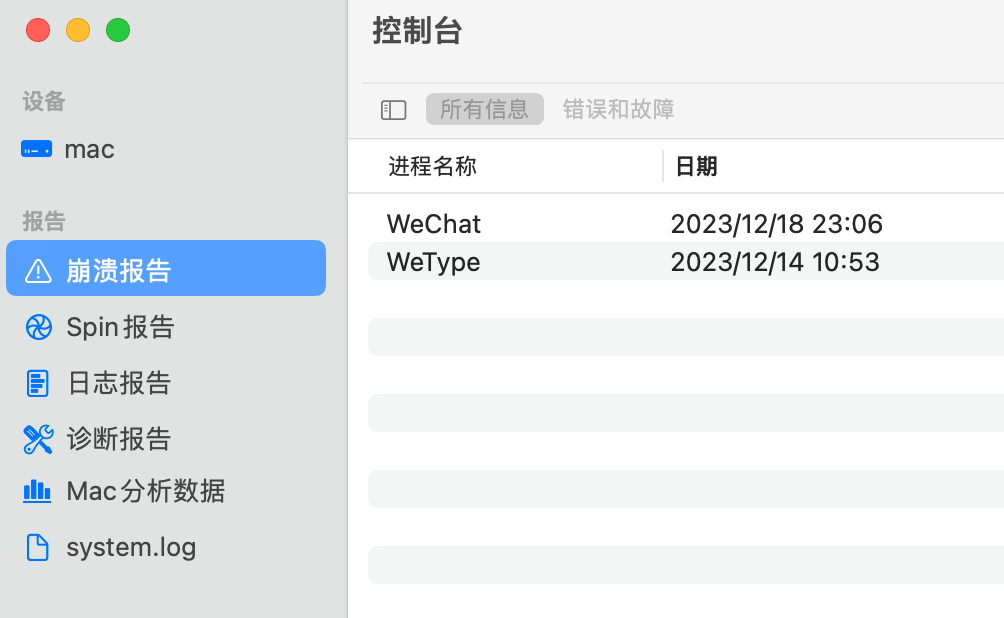Switch filter to 错误和故障

tap(618, 109)
